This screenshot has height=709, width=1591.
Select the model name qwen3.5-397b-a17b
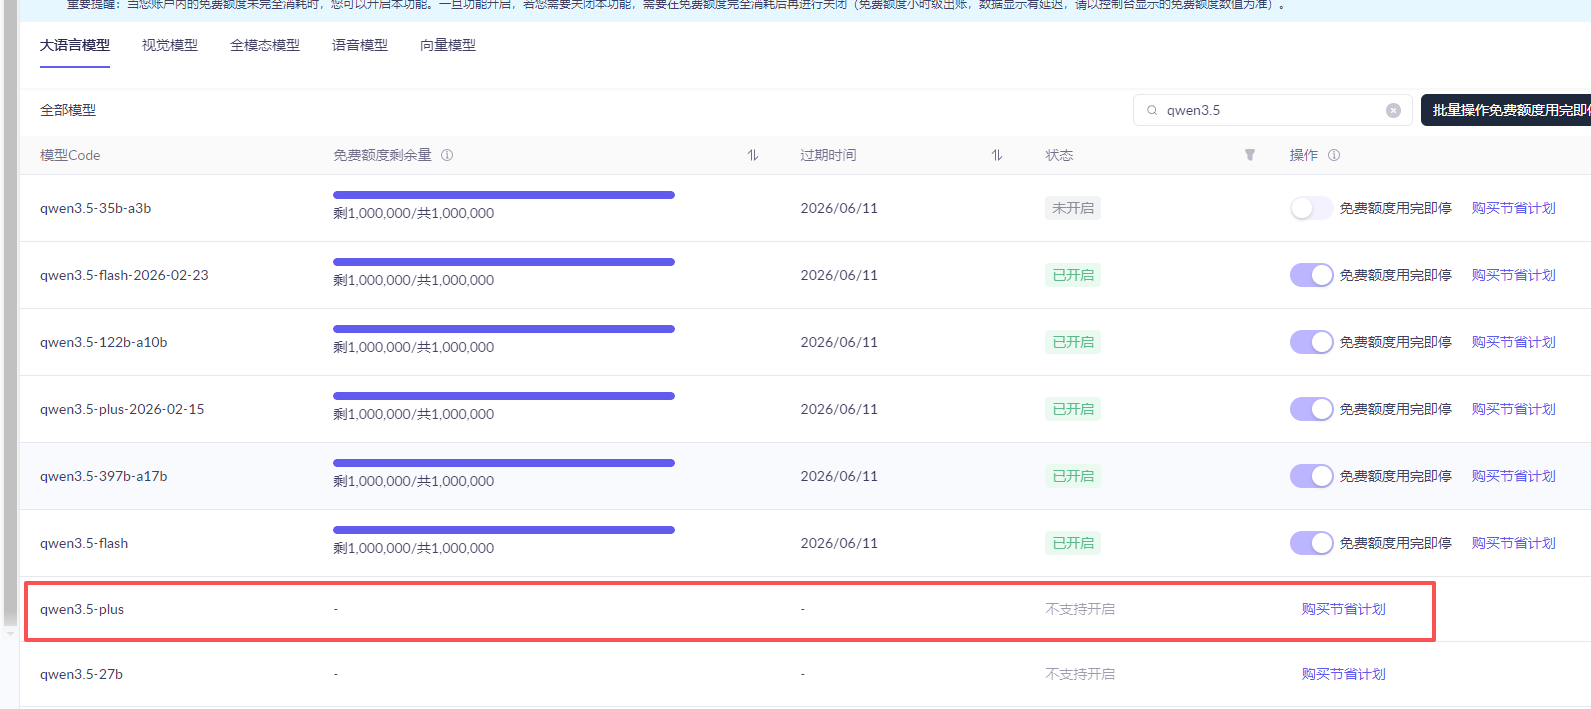click(104, 476)
